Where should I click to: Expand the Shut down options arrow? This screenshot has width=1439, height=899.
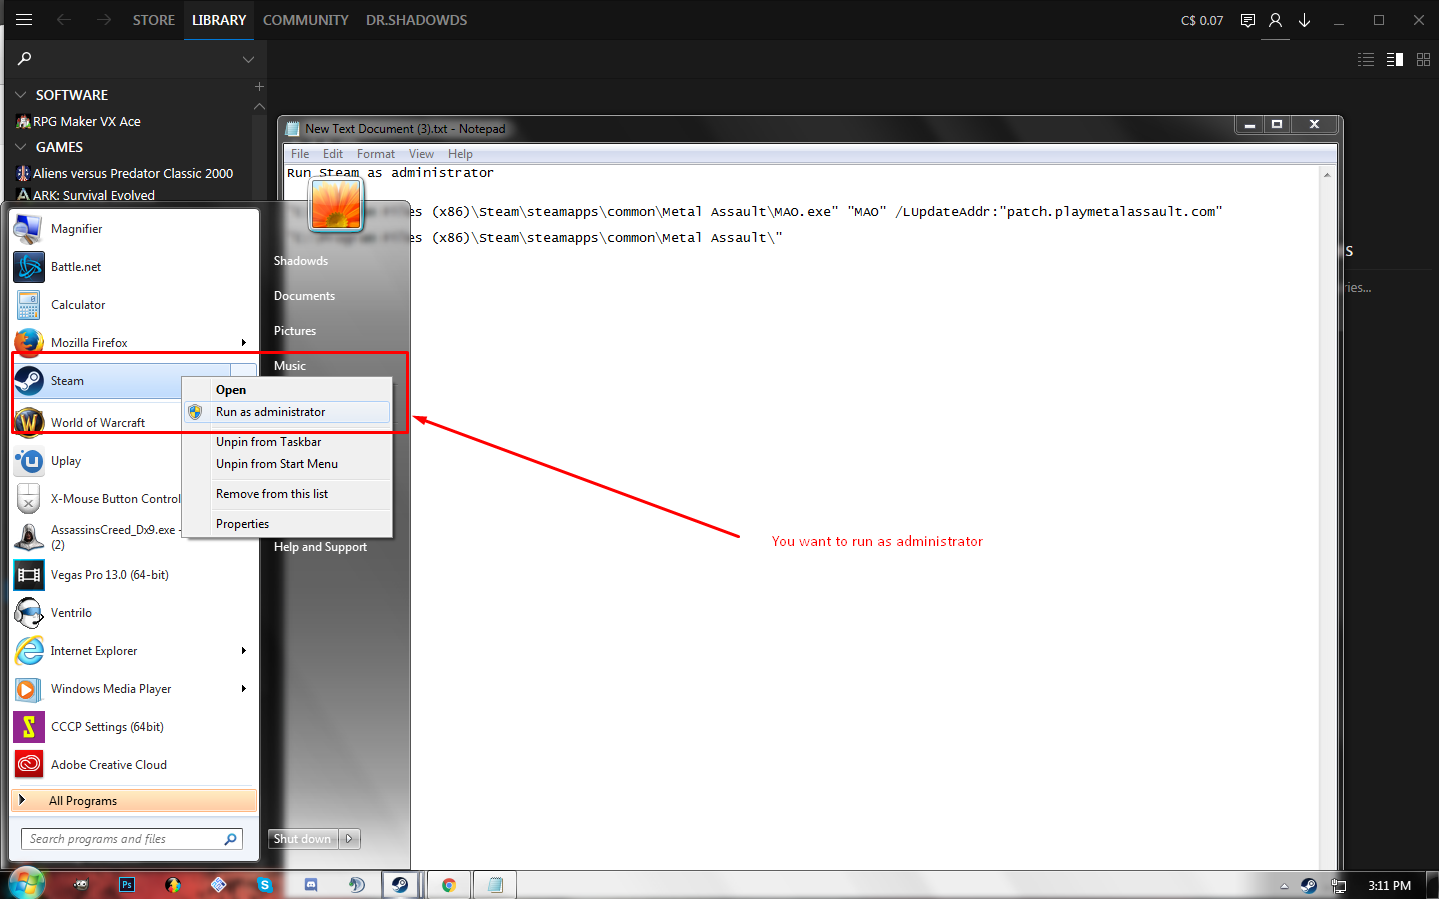[x=349, y=839]
